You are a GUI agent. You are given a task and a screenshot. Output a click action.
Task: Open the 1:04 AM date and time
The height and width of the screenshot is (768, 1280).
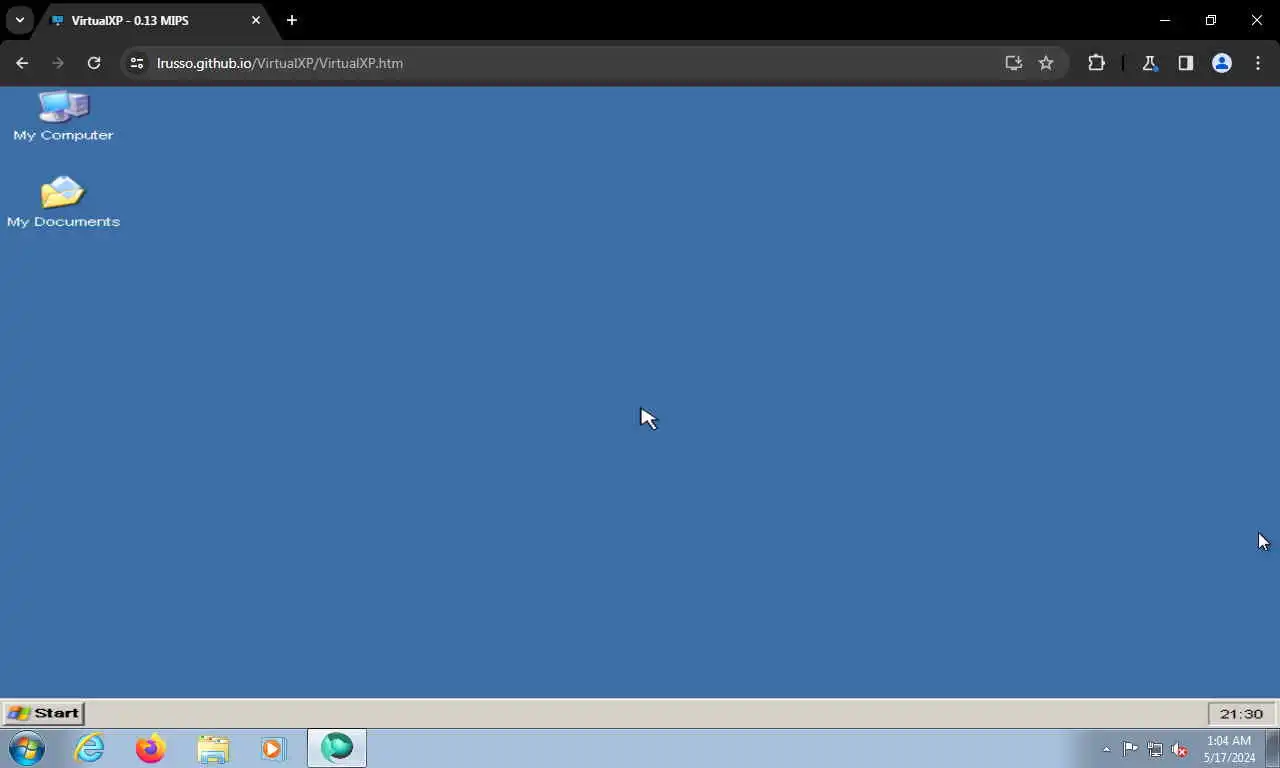pyautogui.click(x=1229, y=749)
